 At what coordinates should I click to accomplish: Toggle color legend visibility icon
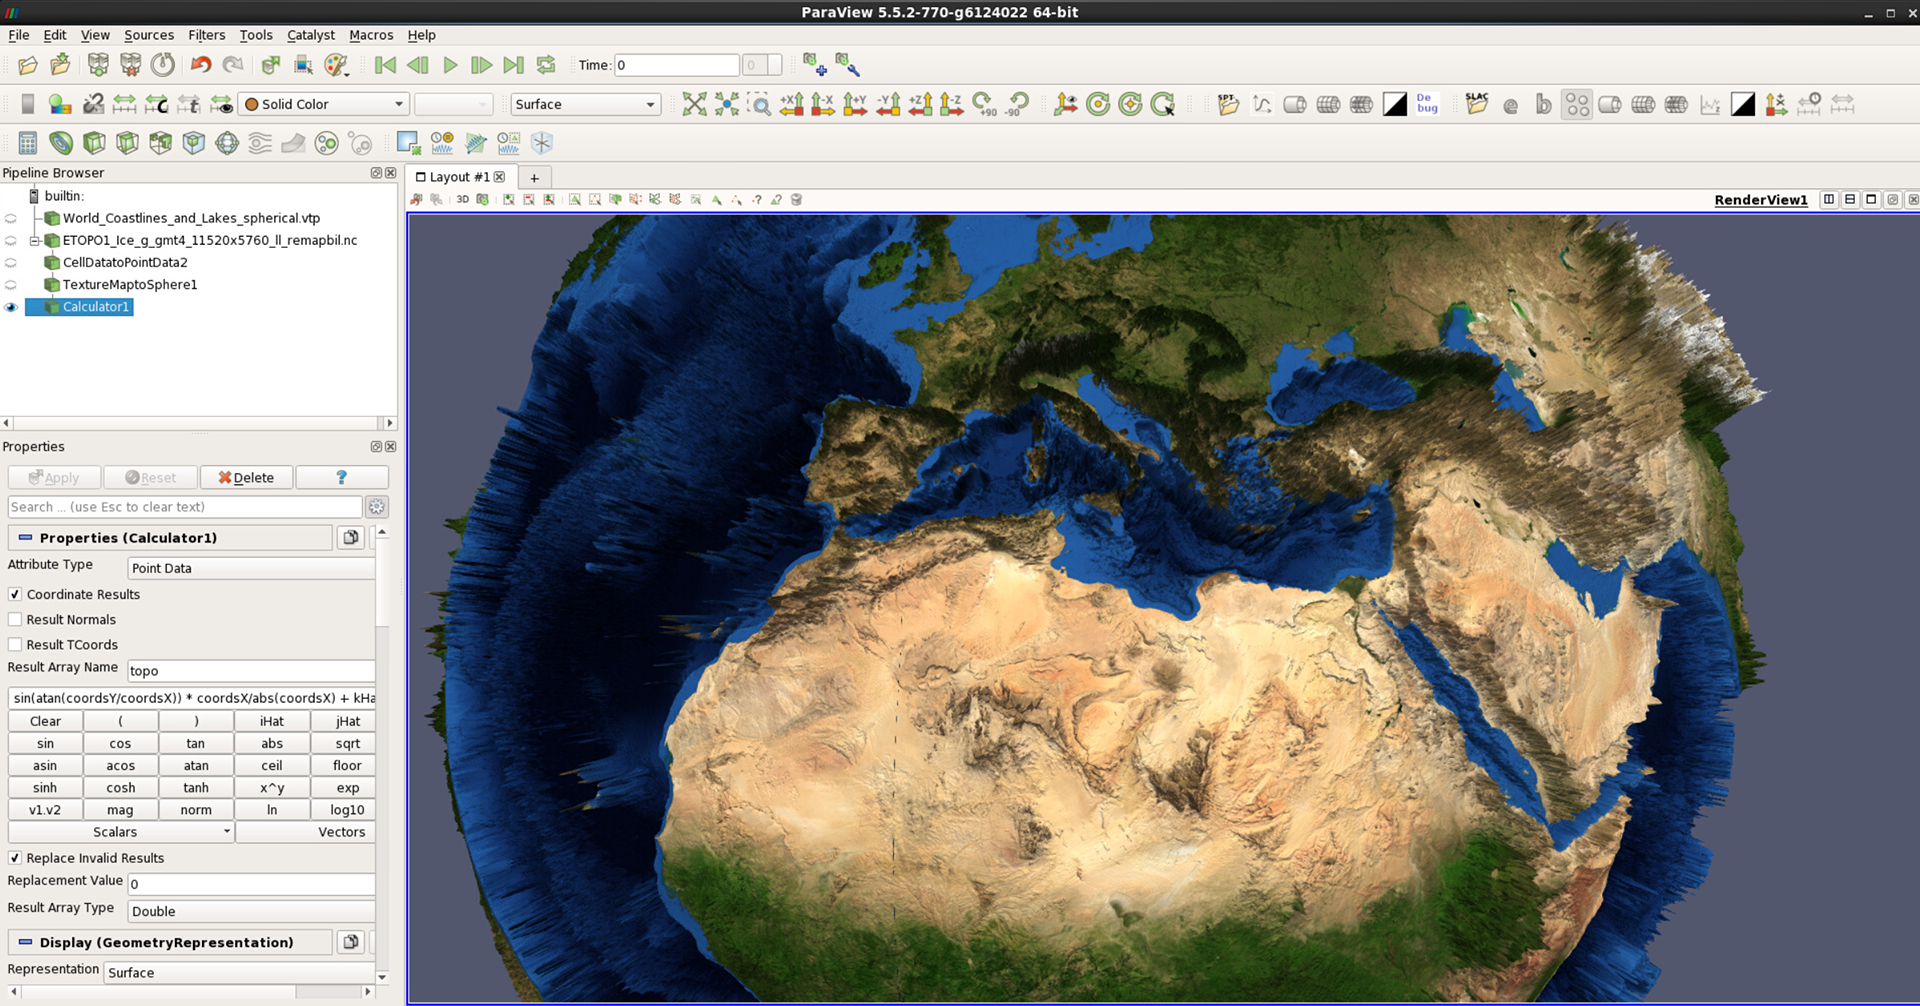pyautogui.click(x=28, y=104)
